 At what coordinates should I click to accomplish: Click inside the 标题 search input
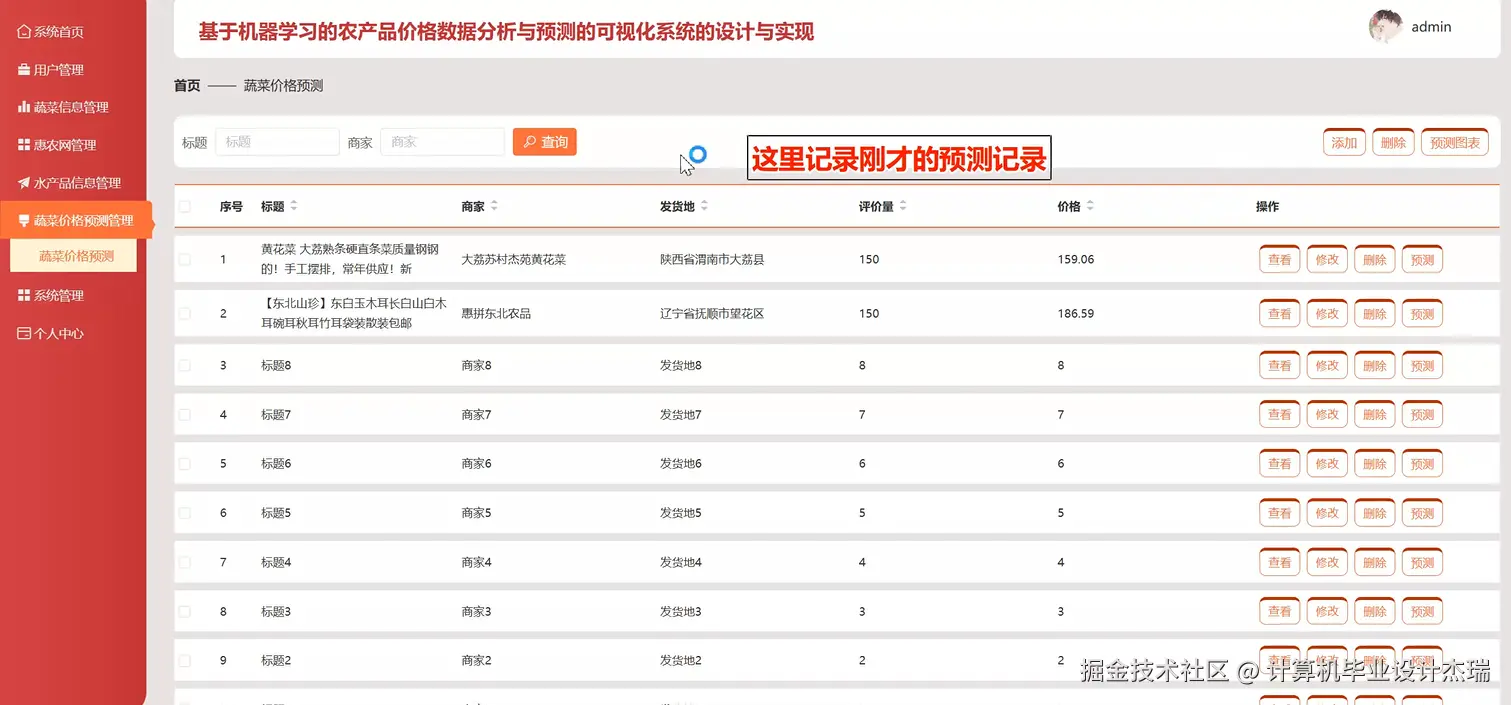tap(277, 141)
